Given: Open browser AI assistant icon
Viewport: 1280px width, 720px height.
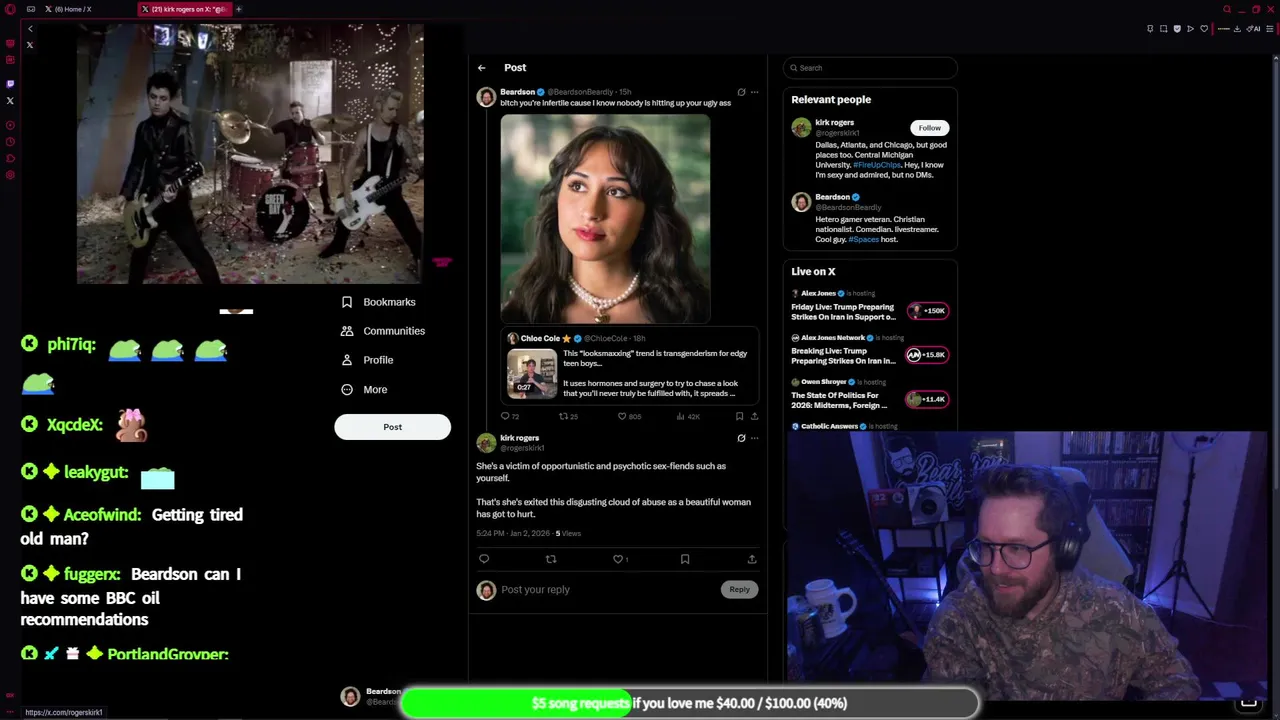Looking at the screenshot, I should click(x=1255, y=29).
